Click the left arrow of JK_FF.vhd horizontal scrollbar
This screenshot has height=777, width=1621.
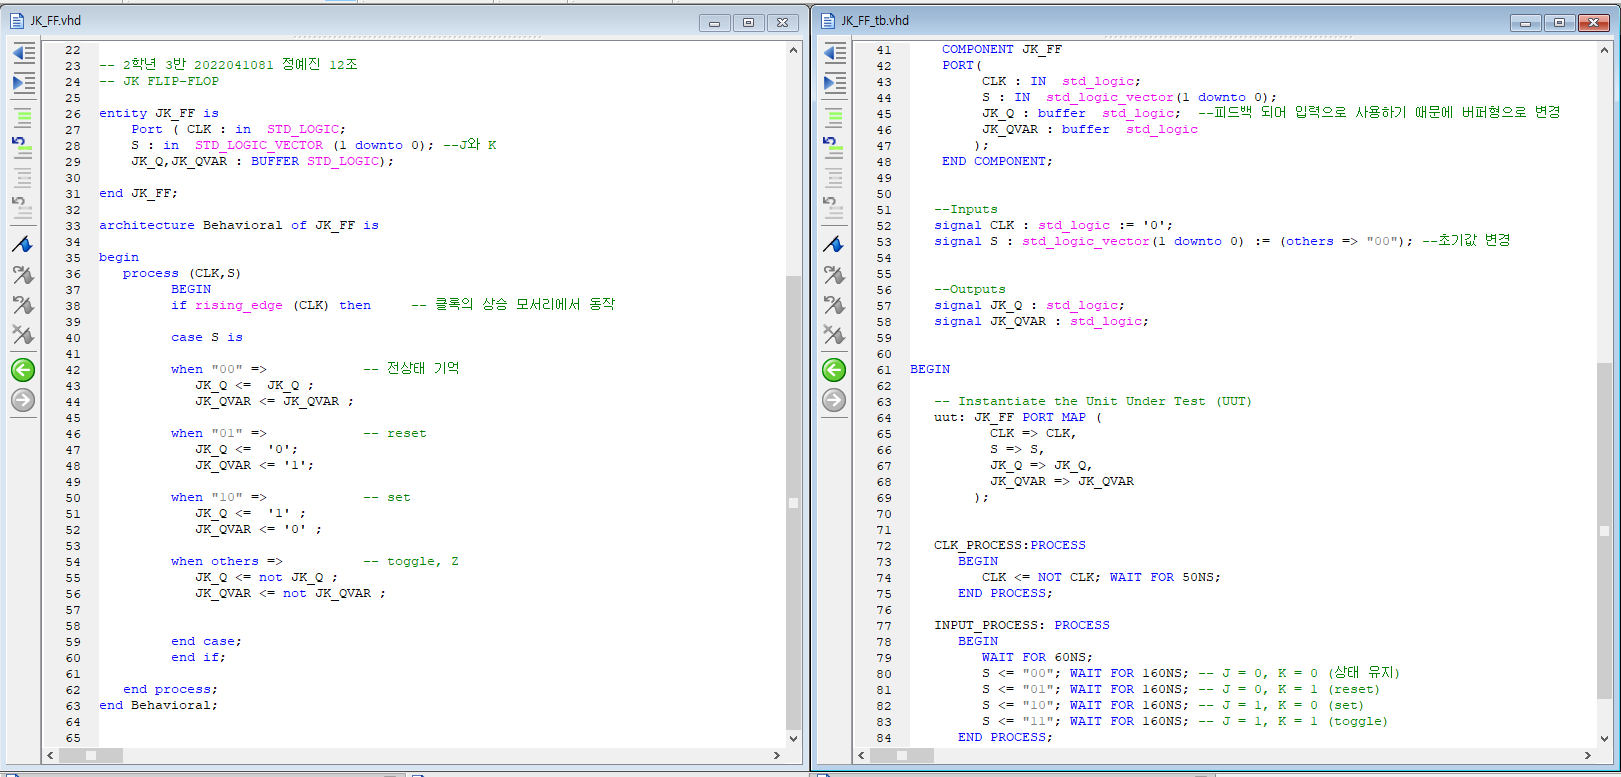pos(50,756)
